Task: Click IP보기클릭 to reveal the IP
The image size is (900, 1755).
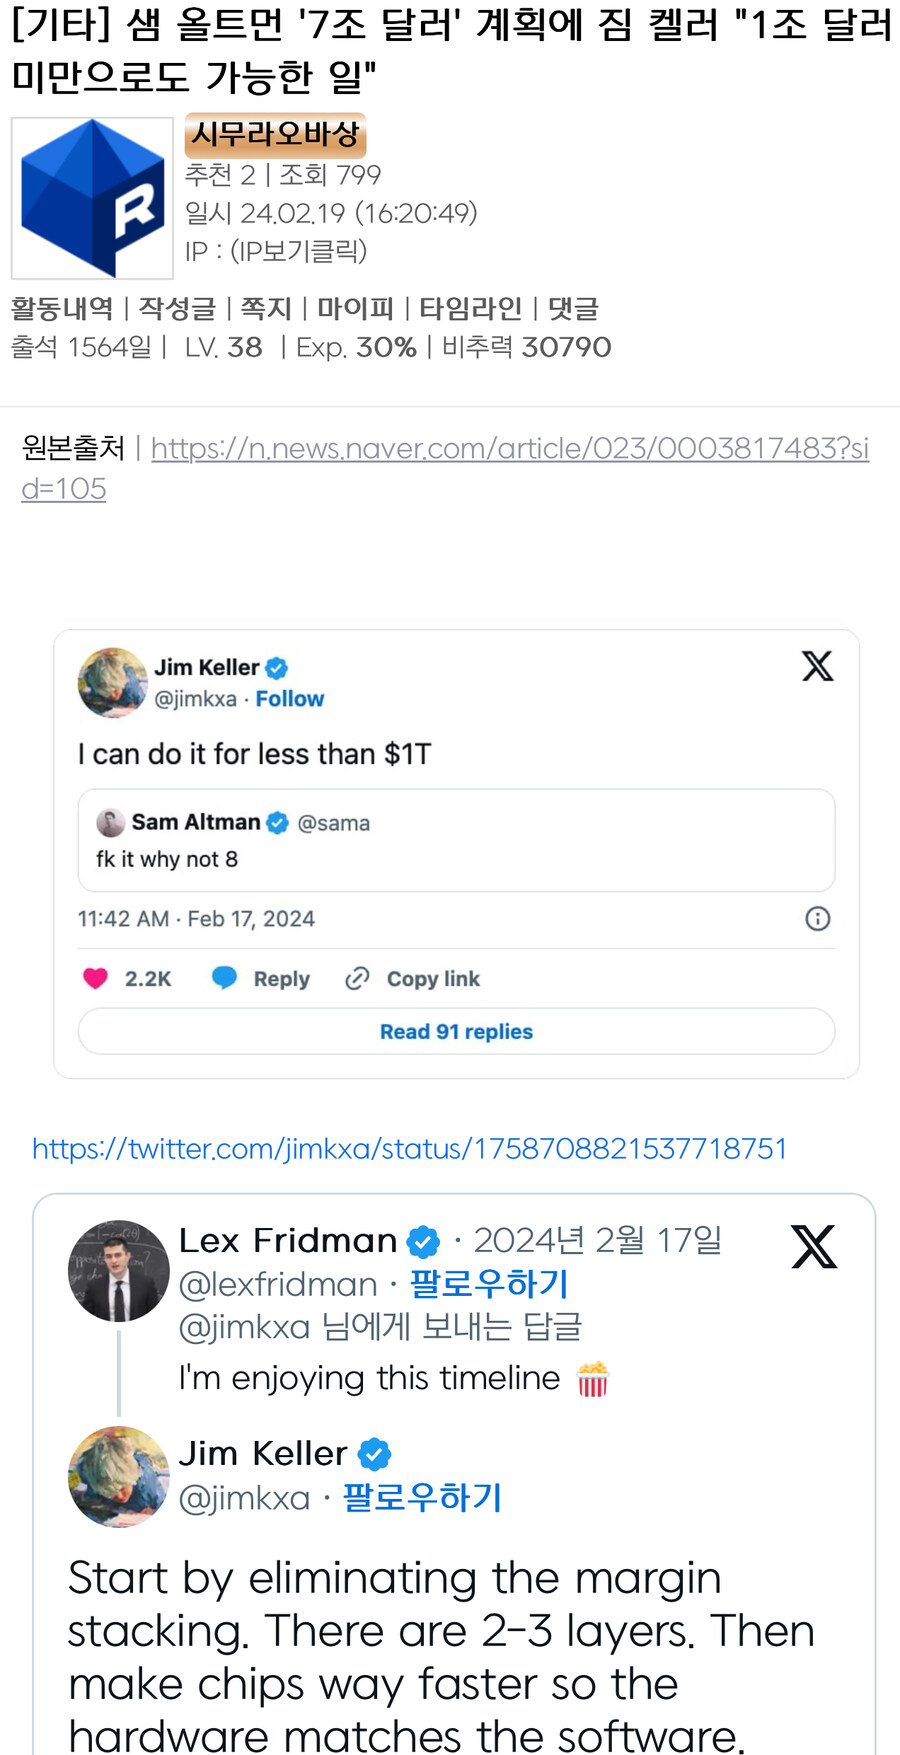Action: [298, 251]
